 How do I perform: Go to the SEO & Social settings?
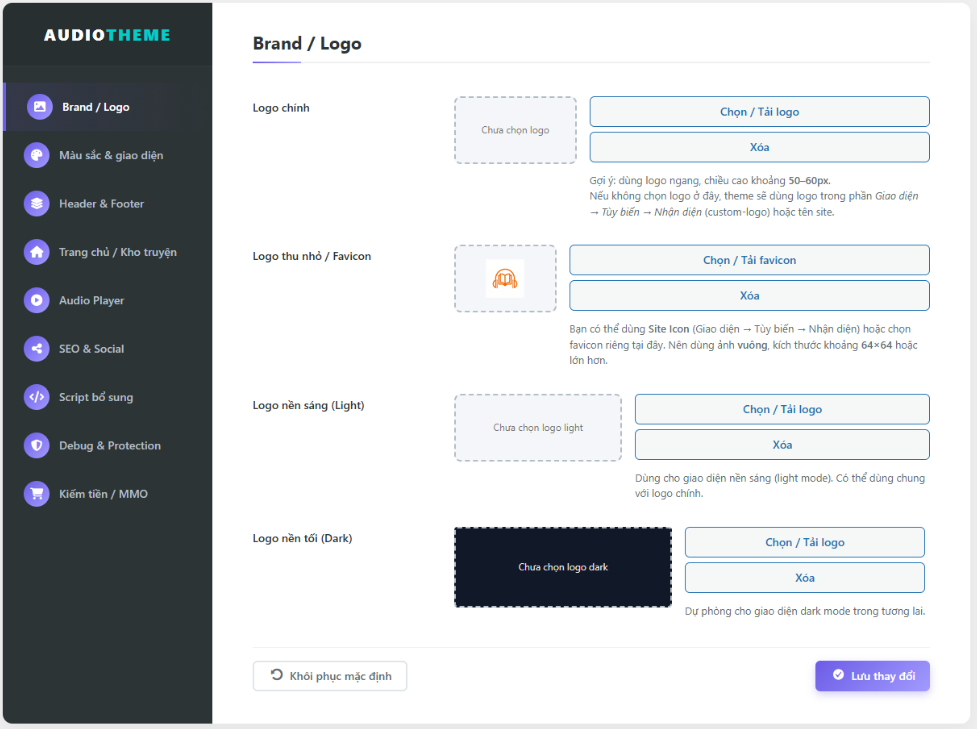click(x=91, y=349)
